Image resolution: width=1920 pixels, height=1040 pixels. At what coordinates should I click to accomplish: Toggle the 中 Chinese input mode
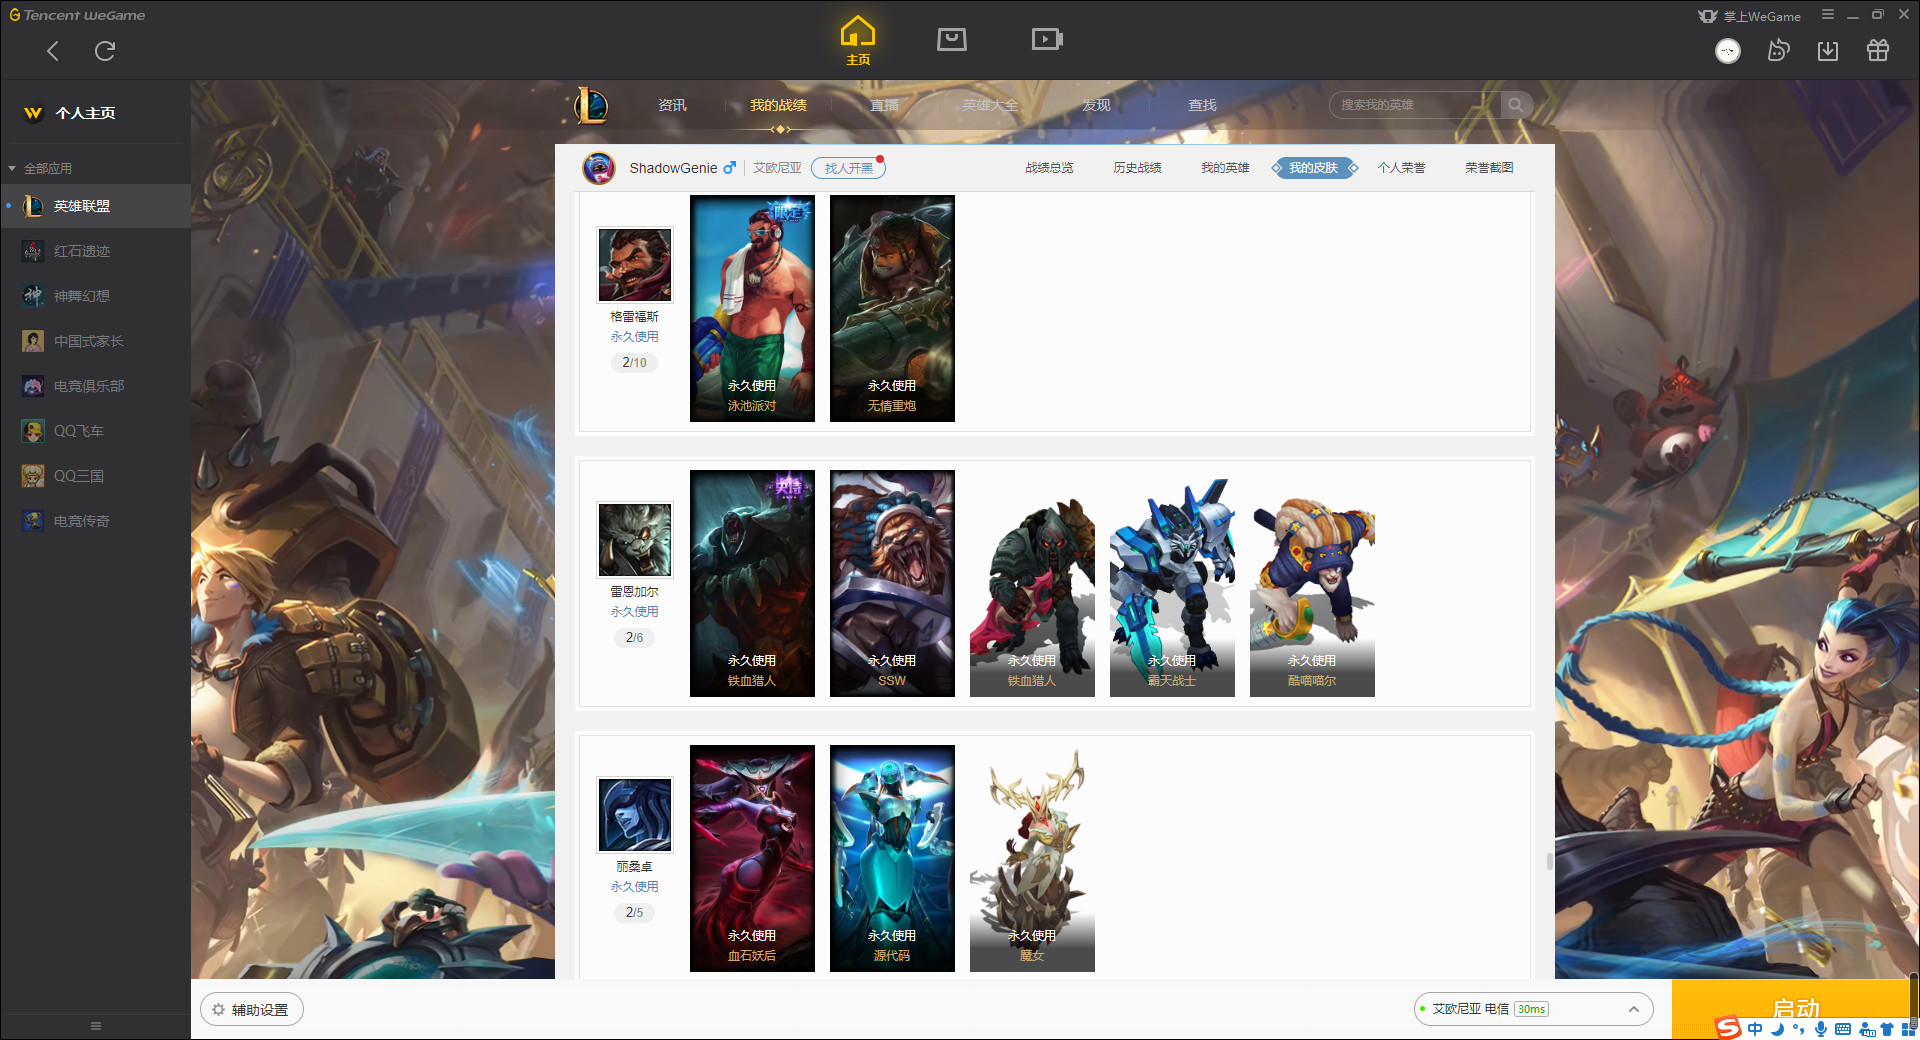point(1755,1029)
